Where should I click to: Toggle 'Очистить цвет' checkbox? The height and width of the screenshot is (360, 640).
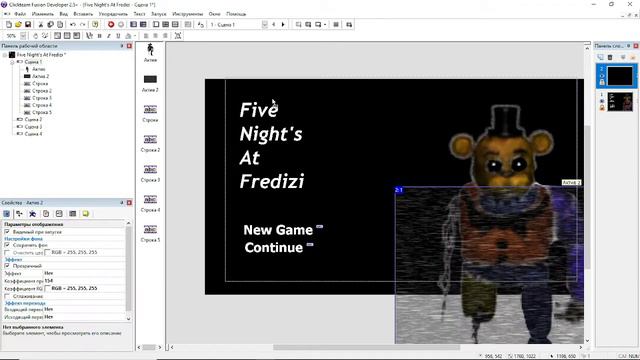click(7, 253)
